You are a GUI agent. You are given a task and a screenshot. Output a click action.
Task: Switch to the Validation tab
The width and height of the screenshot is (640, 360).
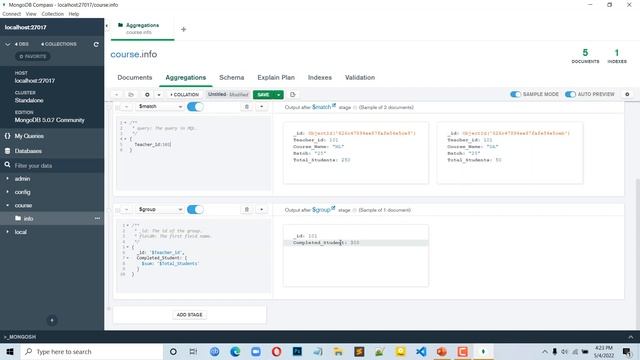tap(360, 78)
